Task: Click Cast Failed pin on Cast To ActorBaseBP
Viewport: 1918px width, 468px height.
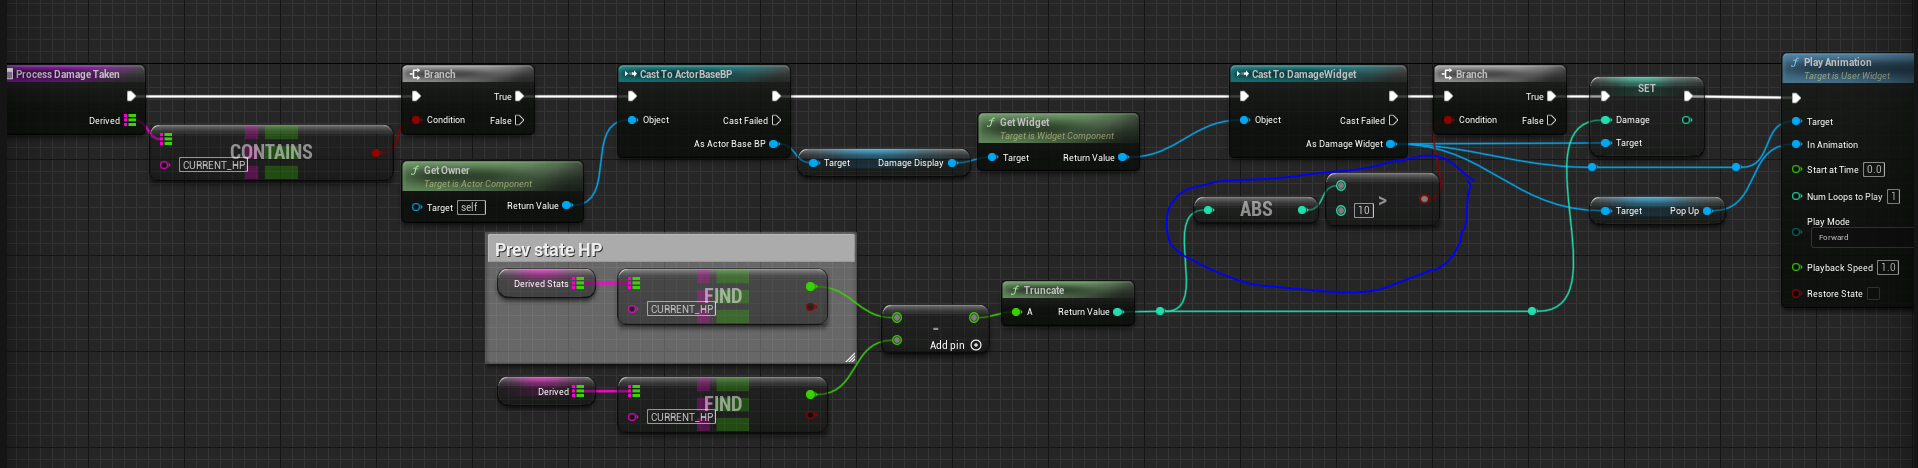Action: [x=776, y=120]
